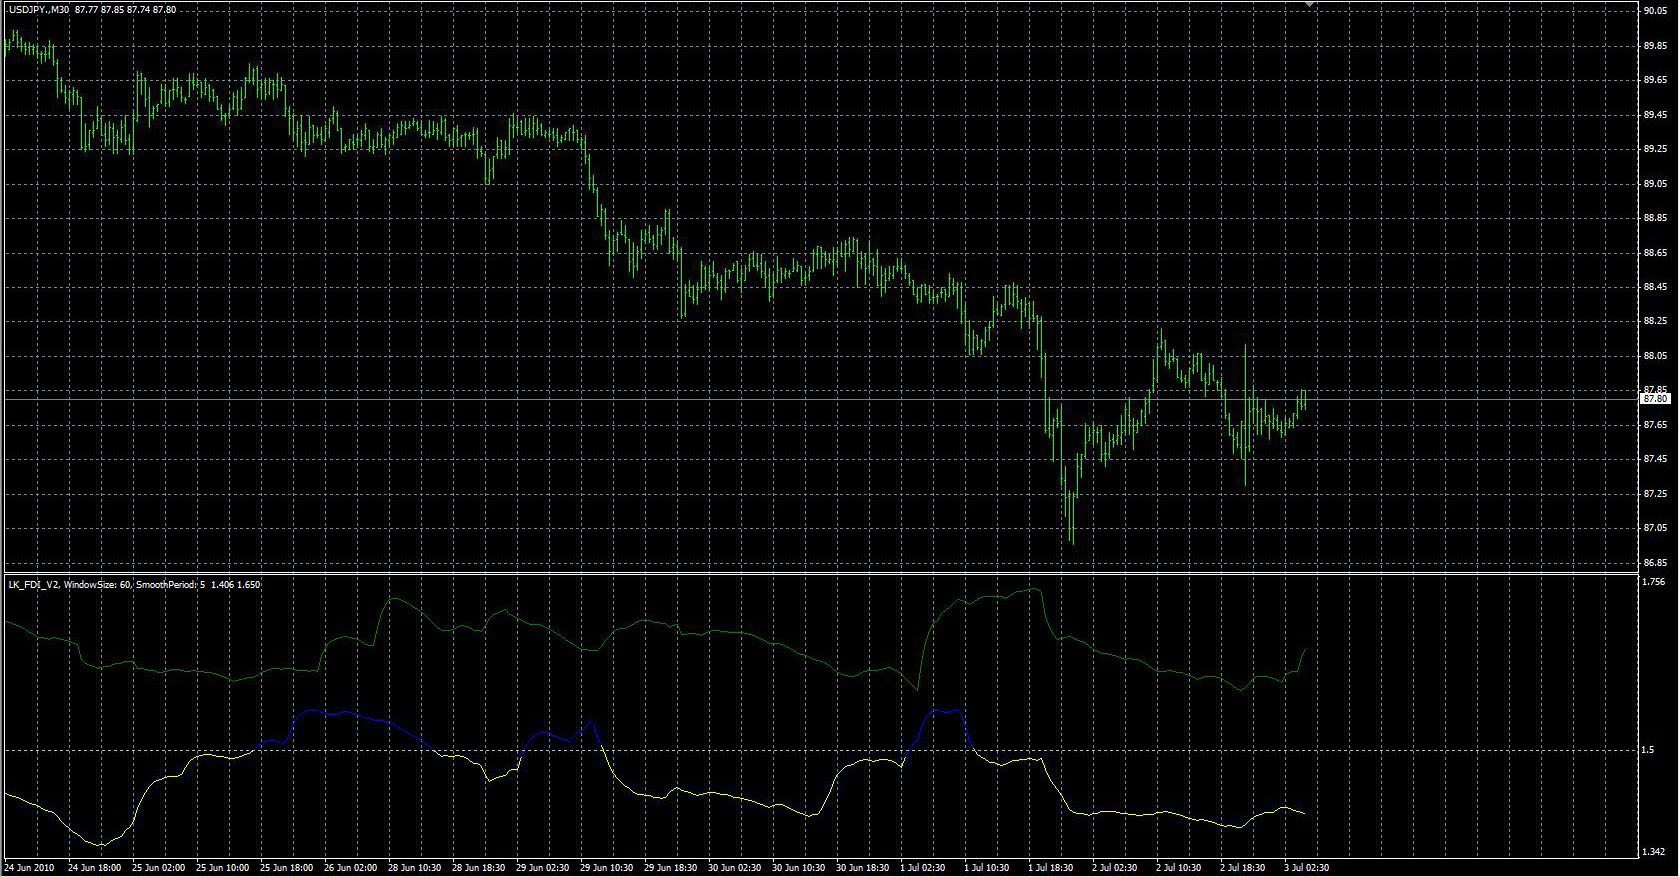Click the 29 Jun 02:30 time label

coord(543,868)
